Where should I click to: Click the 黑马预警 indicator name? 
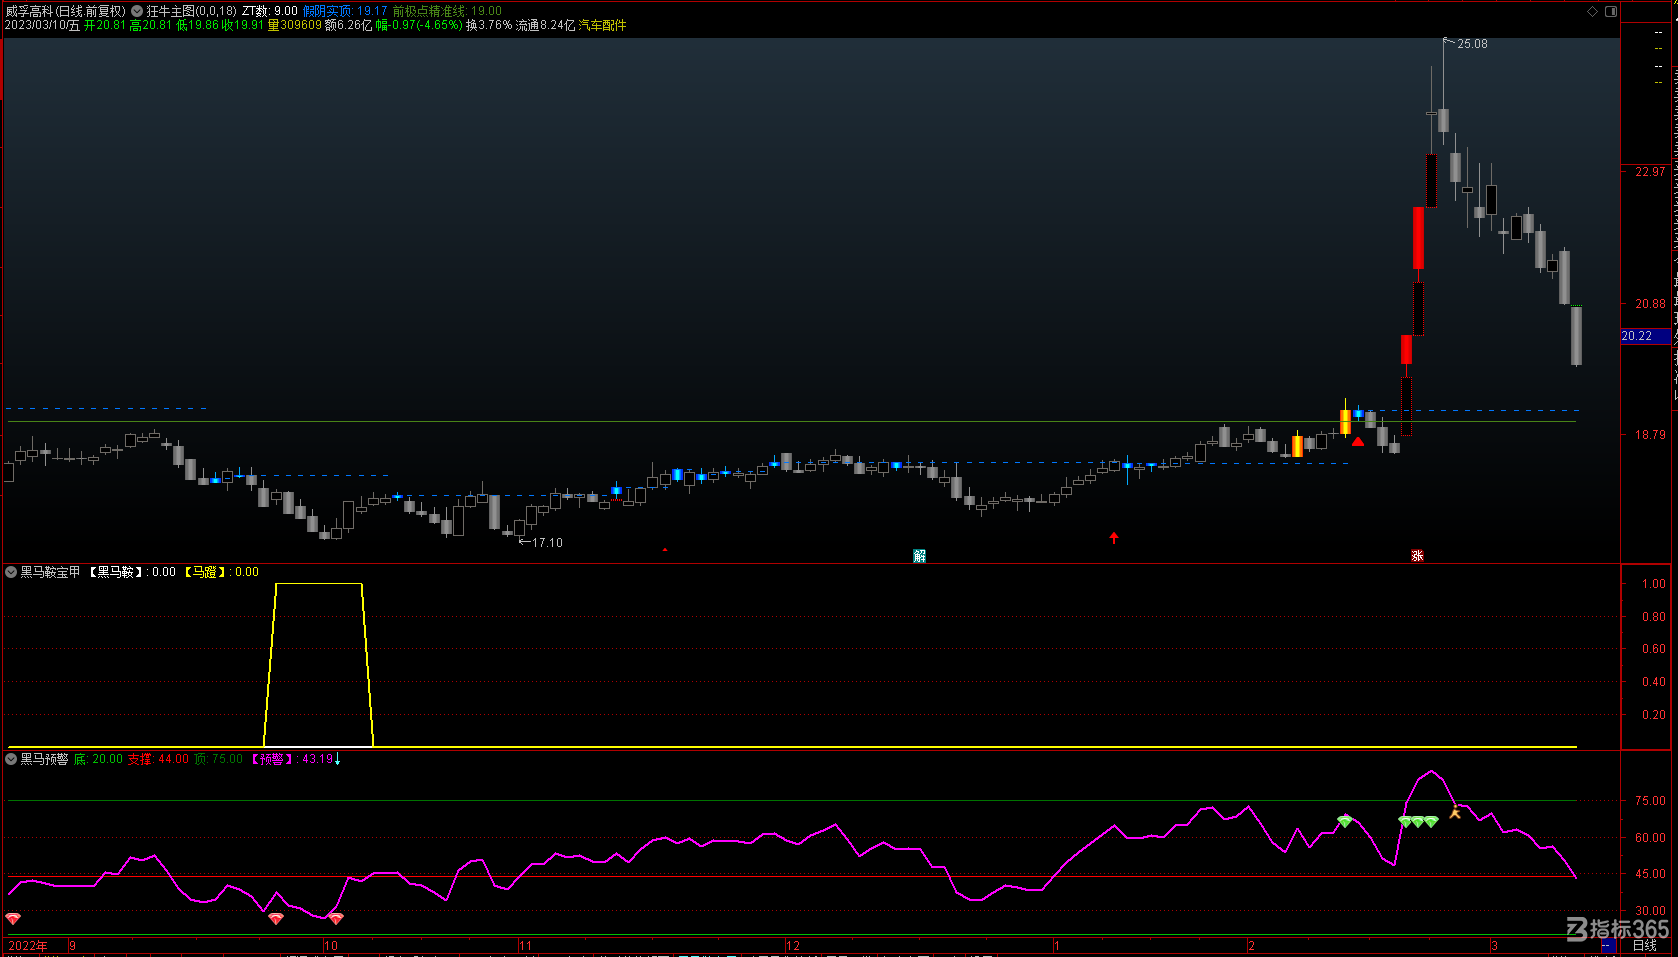(44, 759)
